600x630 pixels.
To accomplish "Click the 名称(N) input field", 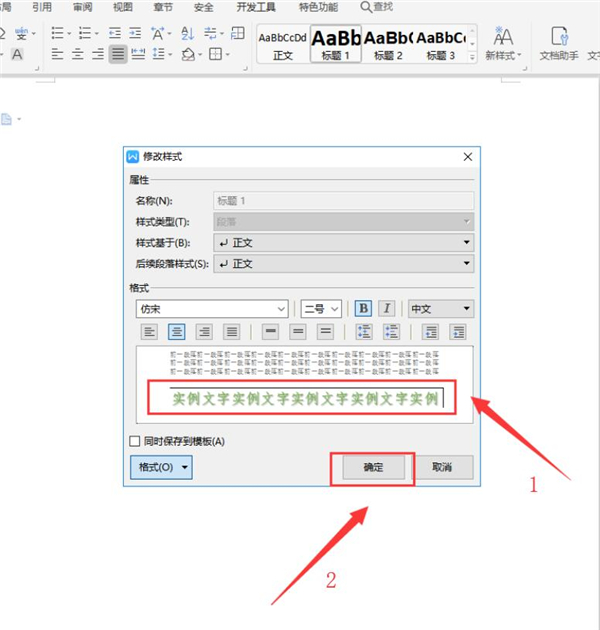I will [x=344, y=200].
